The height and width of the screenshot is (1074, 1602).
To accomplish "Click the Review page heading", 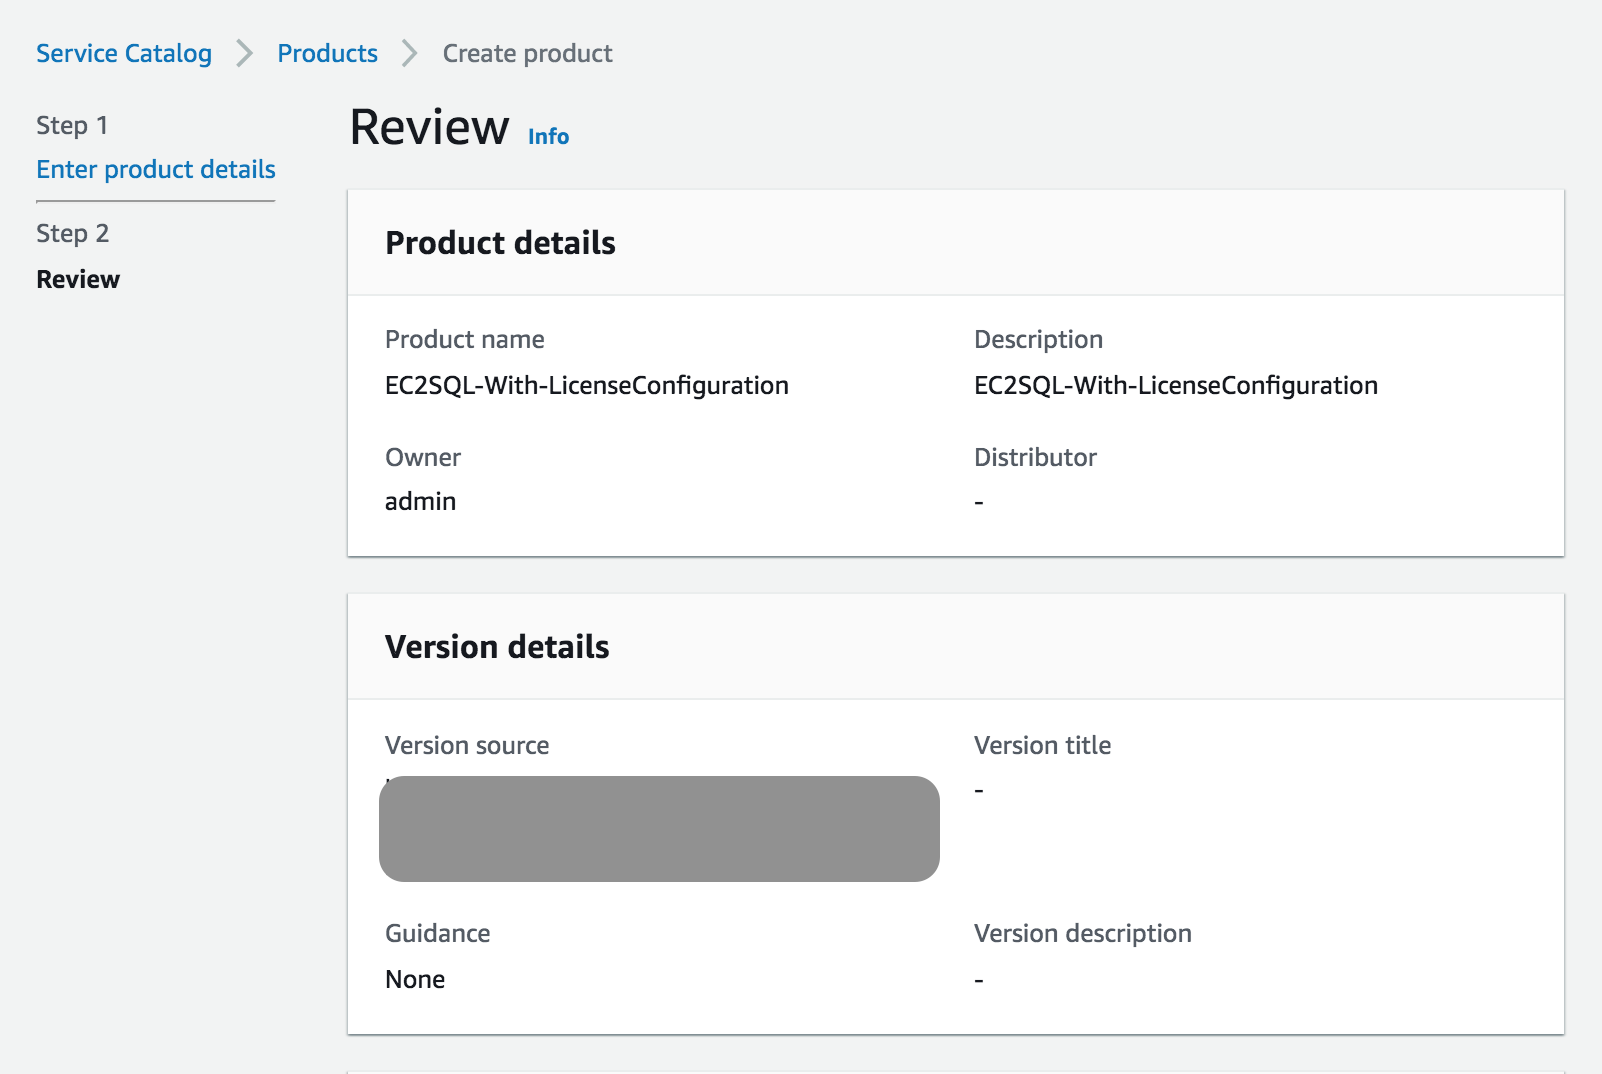I will point(430,128).
